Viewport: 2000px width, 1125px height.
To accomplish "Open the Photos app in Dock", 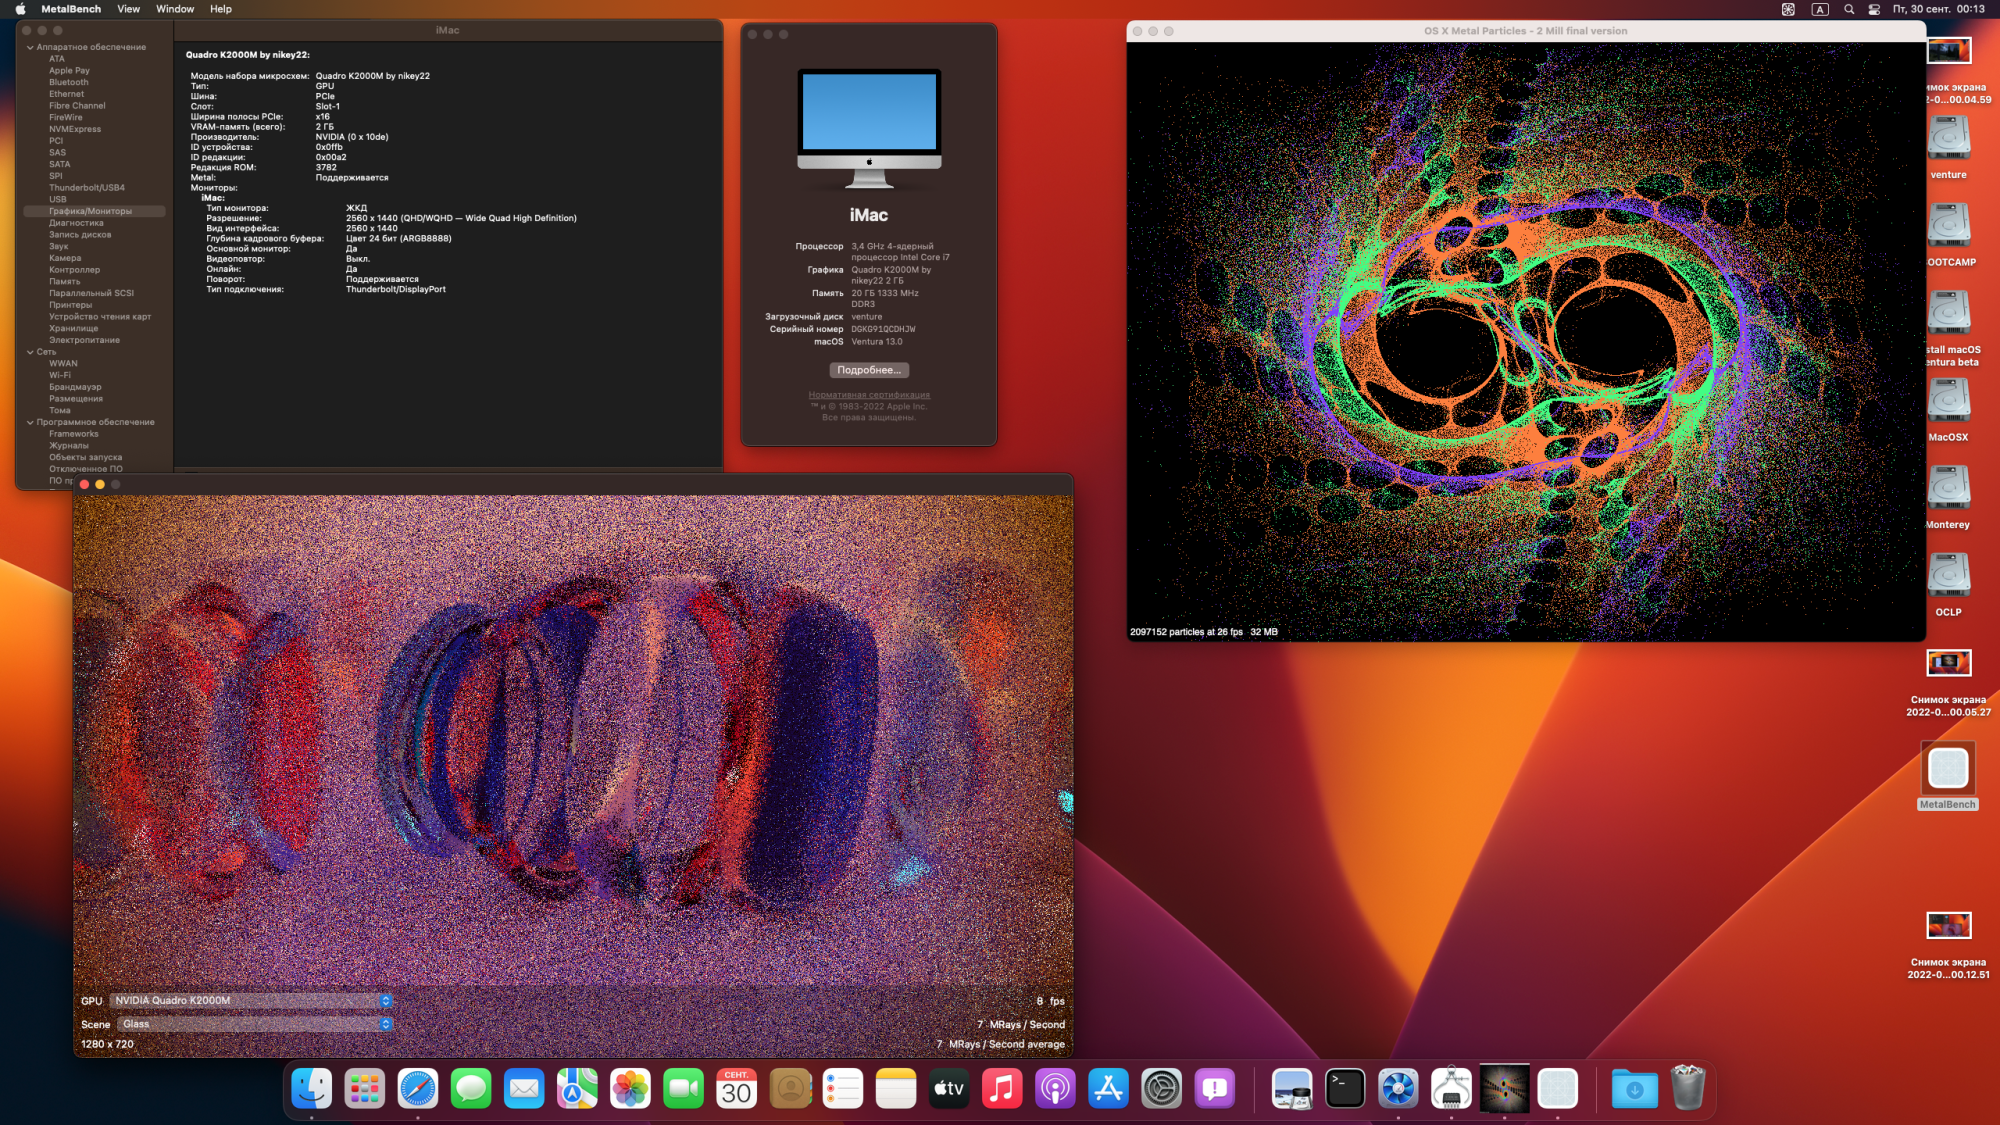I will pos(630,1089).
